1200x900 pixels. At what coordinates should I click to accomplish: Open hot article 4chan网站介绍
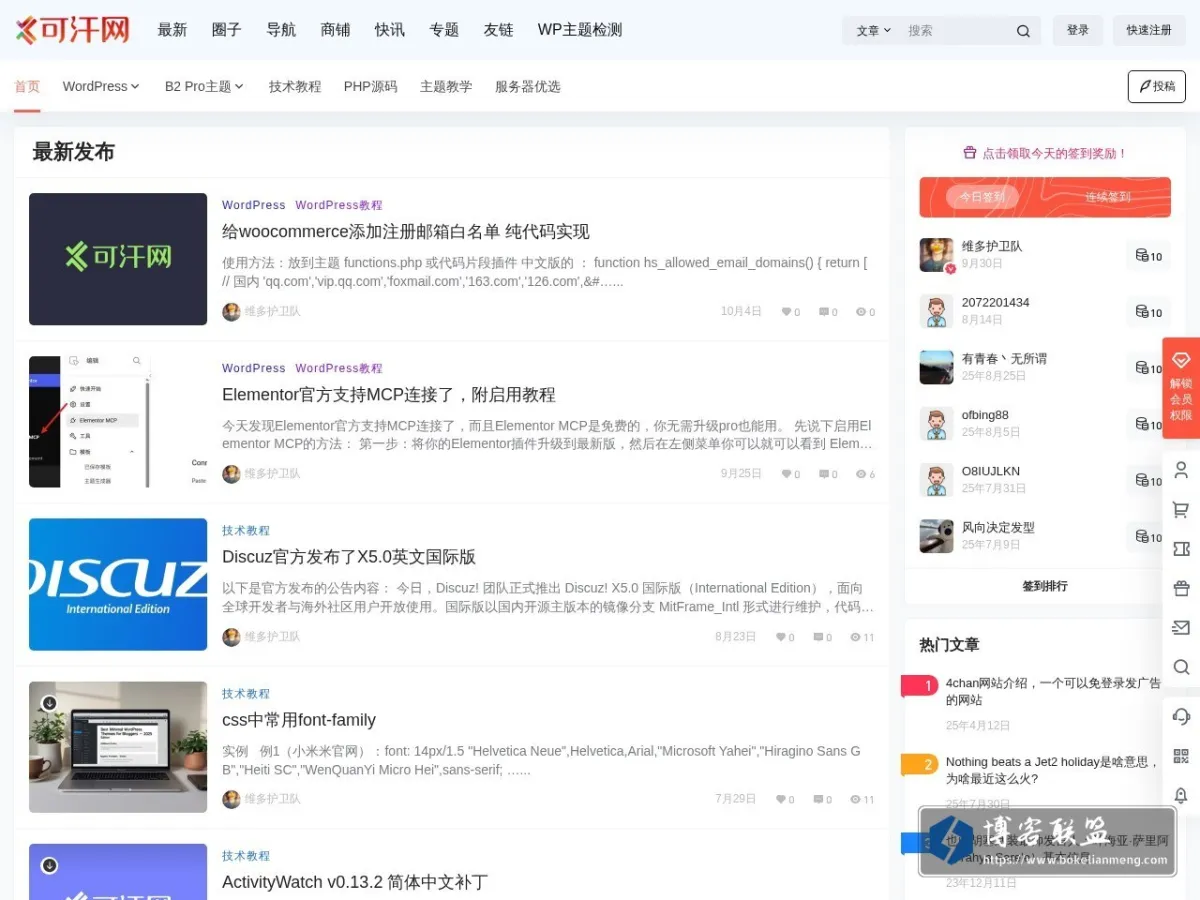[1053, 691]
